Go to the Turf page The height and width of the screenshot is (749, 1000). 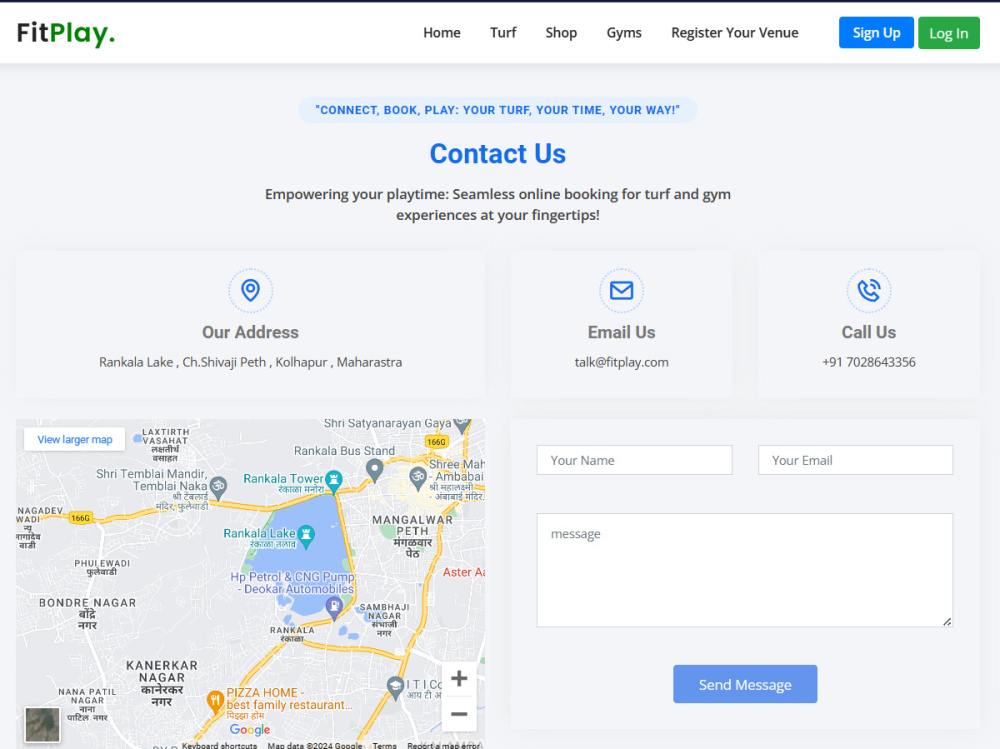pyautogui.click(x=503, y=33)
